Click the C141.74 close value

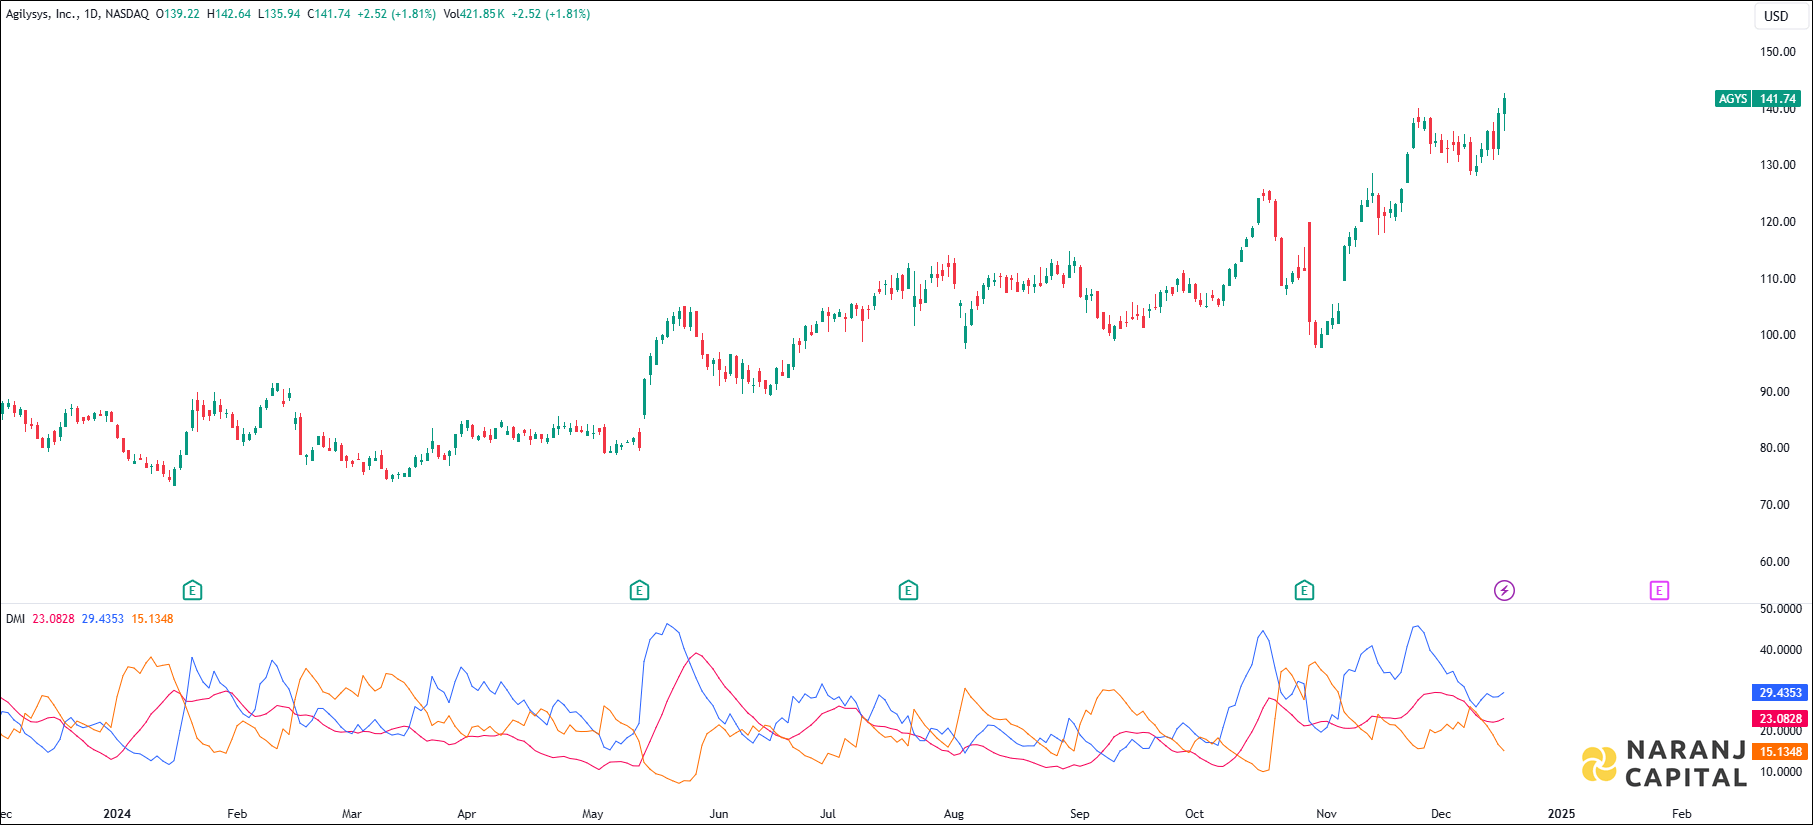329,14
